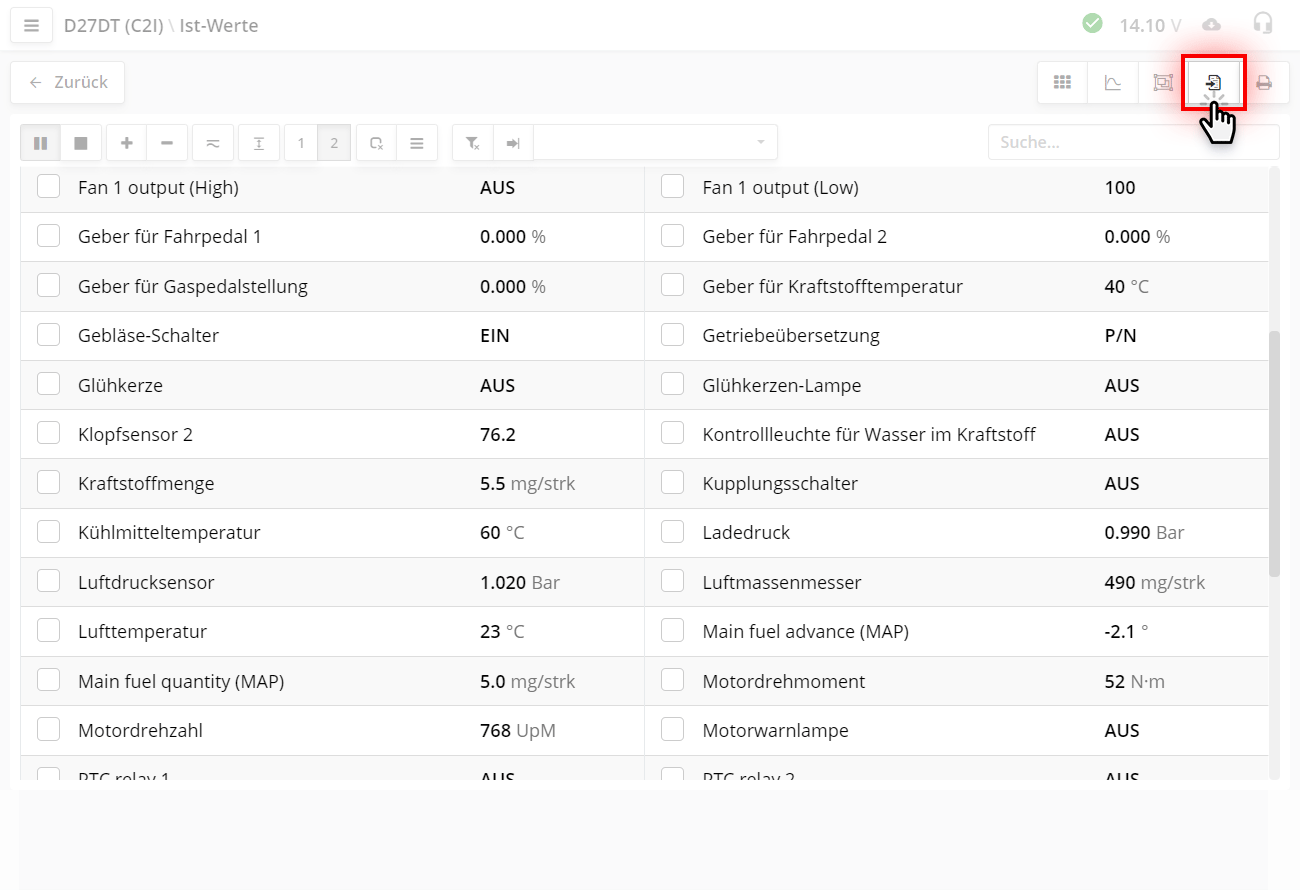Tick the Ladedruck checkbox
Screen dimensions: 1300x890
[x=673, y=532]
